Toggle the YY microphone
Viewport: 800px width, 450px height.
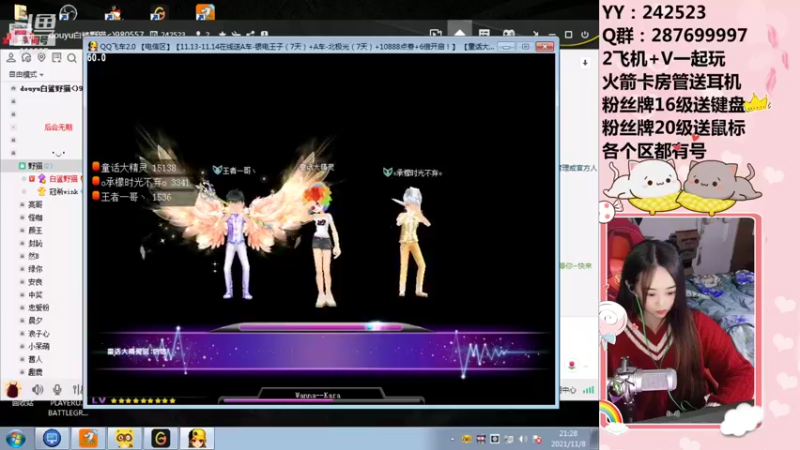click(x=57, y=390)
